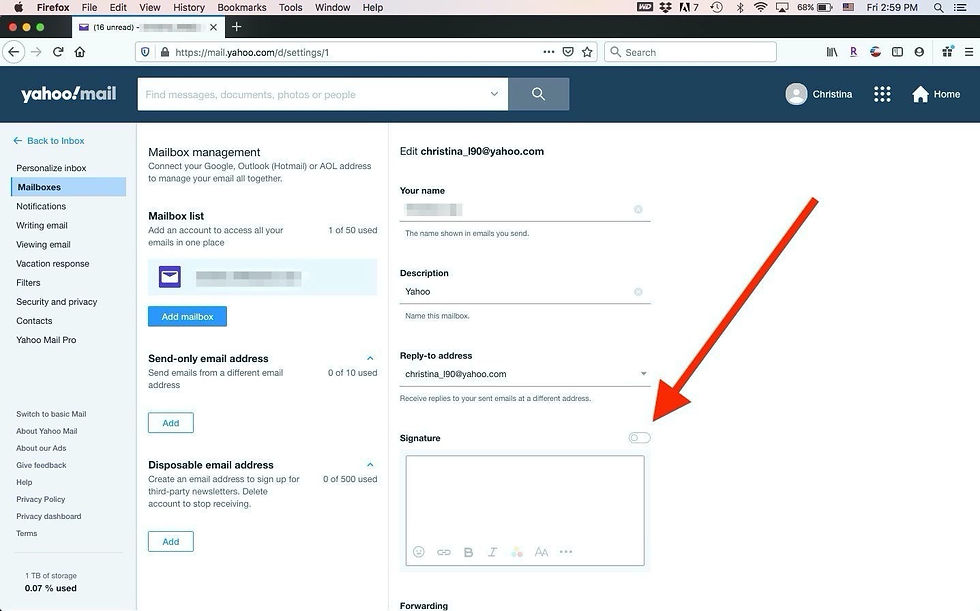Viewport: 980px width, 611px height.
Task: Open a new browser tab
Action: pos(236,27)
